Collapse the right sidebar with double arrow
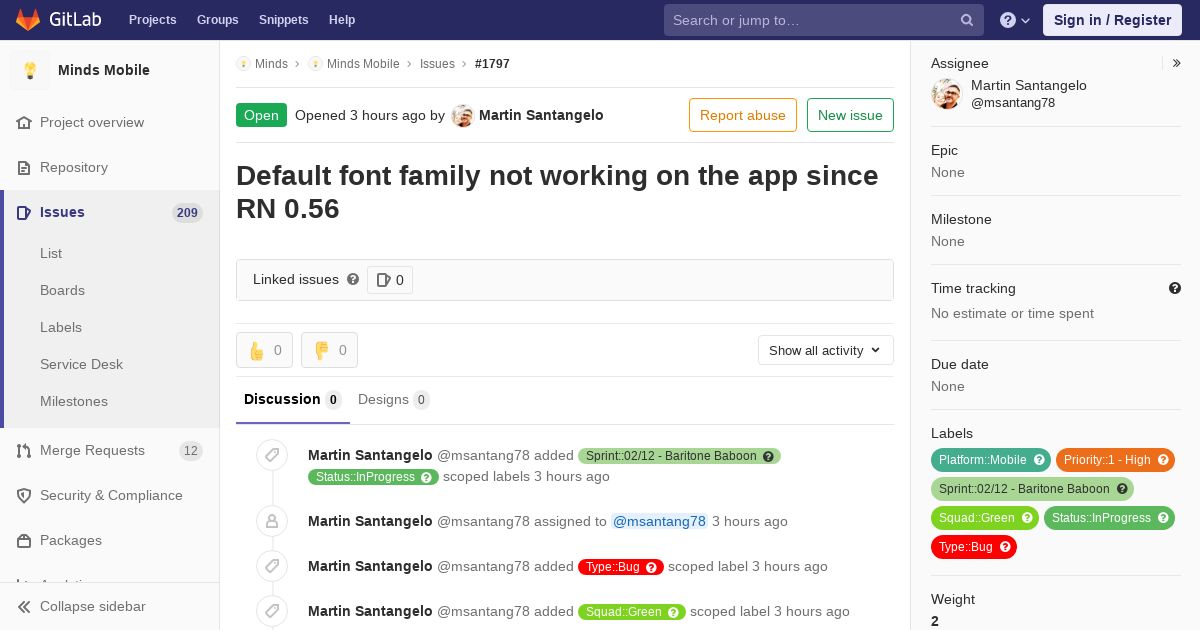The width and height of the screenshot is (1200, 630). (x=1177, y=63)
